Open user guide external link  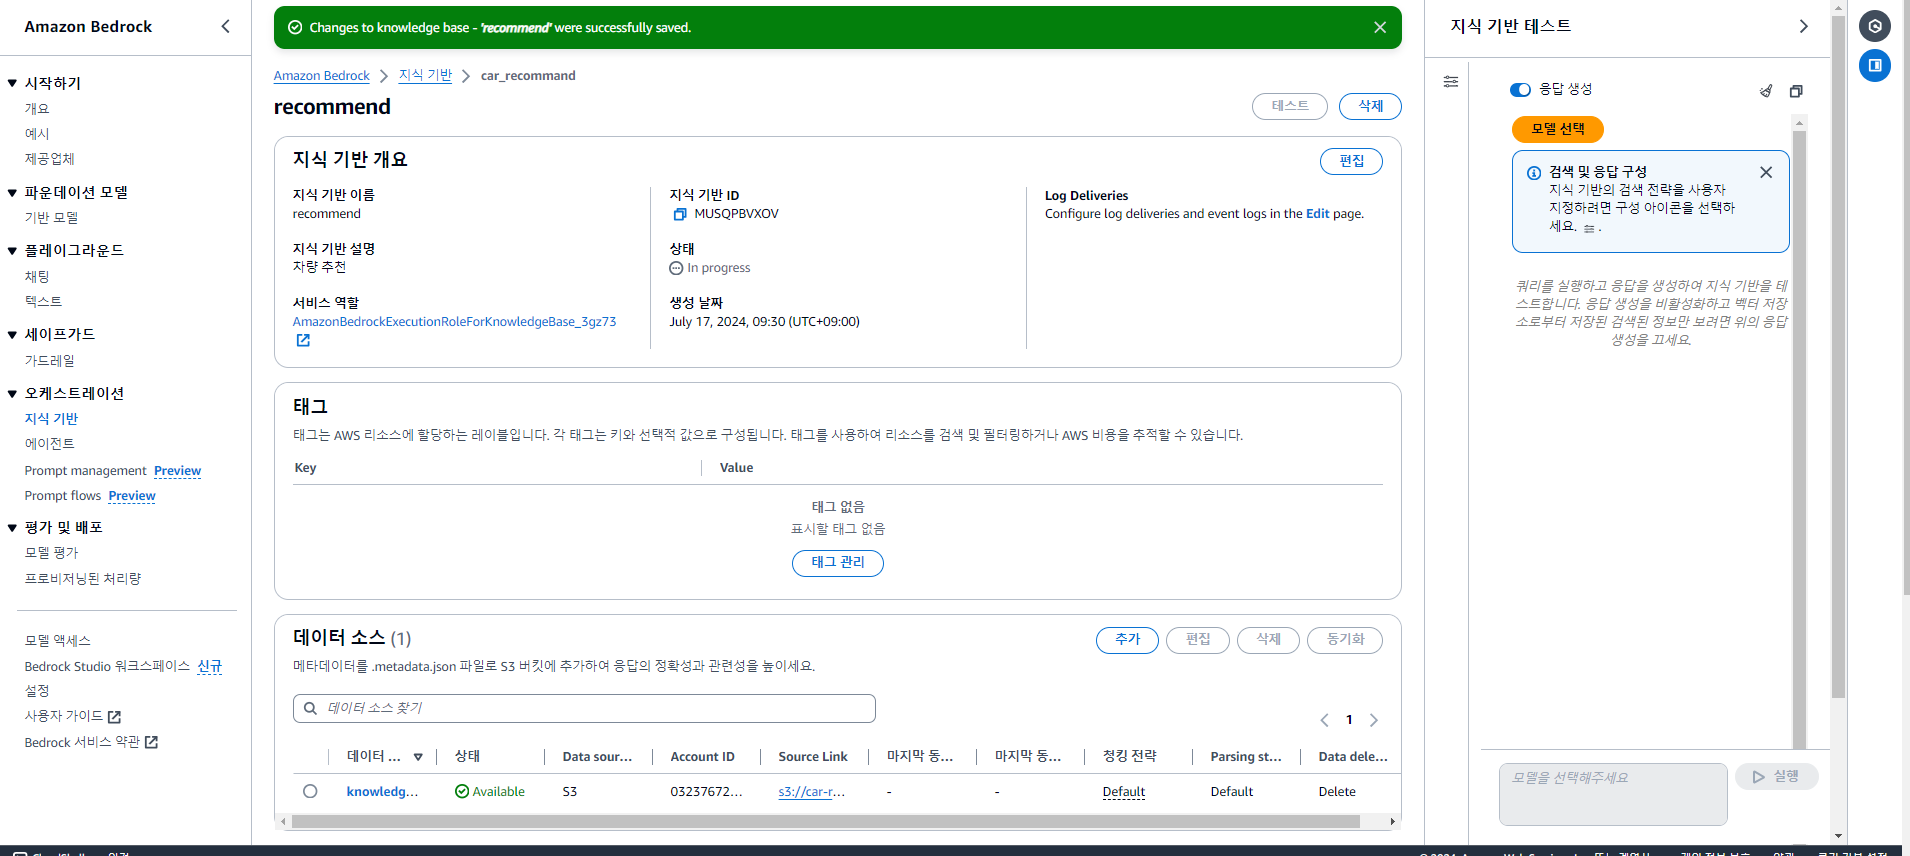click(114, 717)
